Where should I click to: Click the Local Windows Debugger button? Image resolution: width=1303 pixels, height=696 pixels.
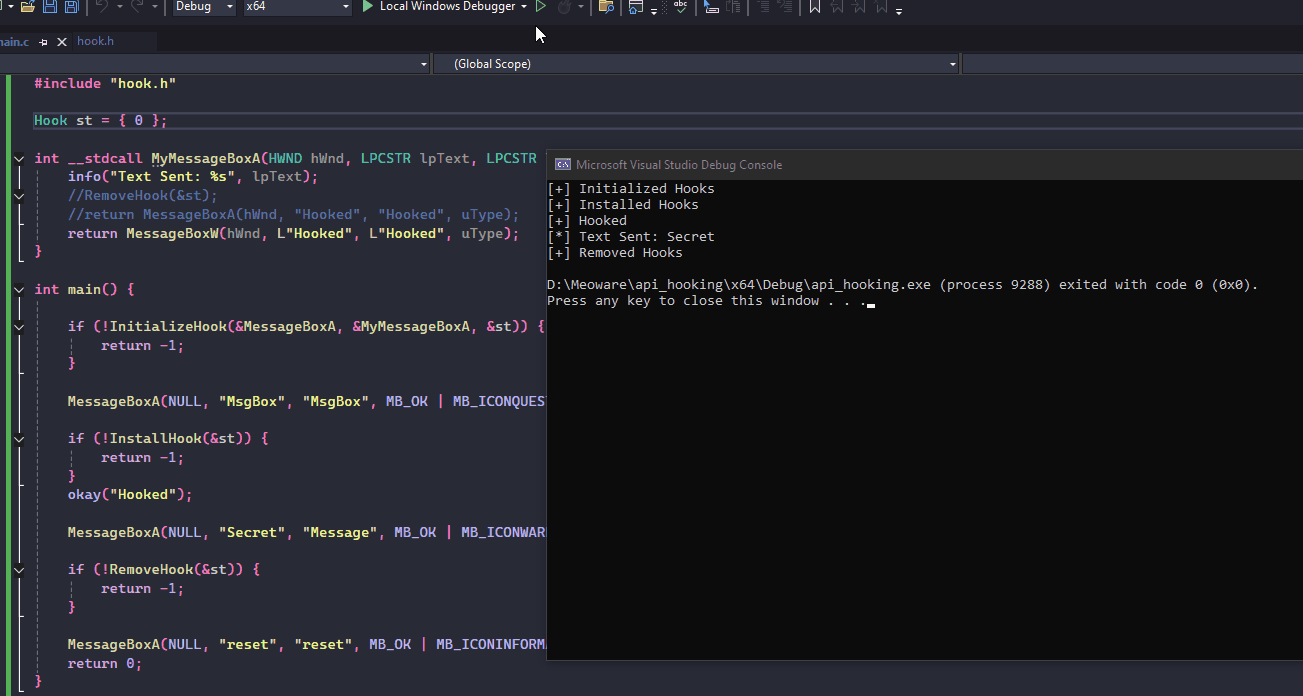tap(448, 7)
